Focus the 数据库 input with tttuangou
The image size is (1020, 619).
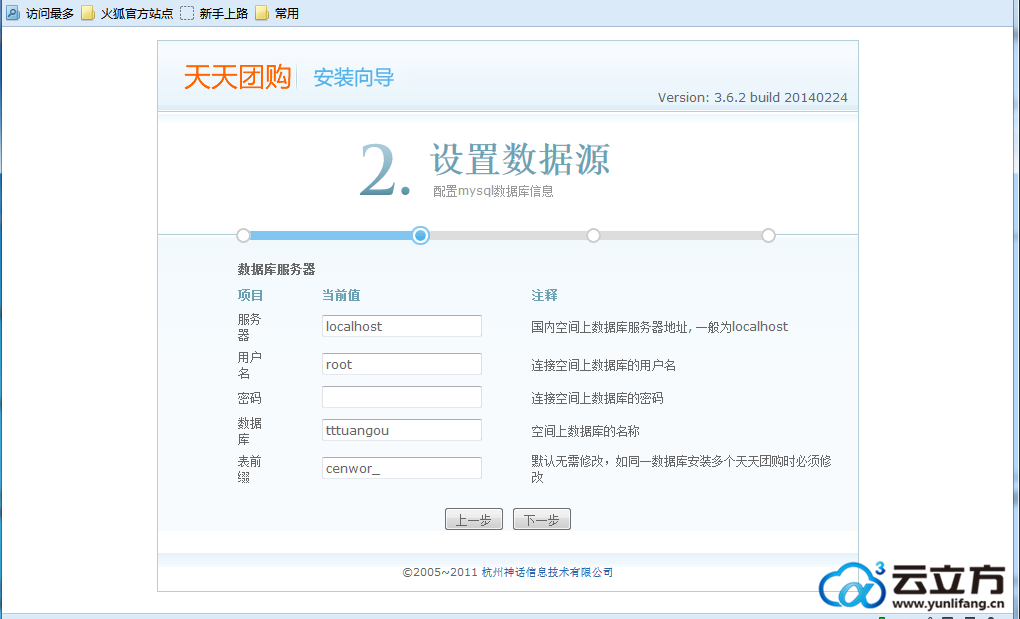coord(401,430)
